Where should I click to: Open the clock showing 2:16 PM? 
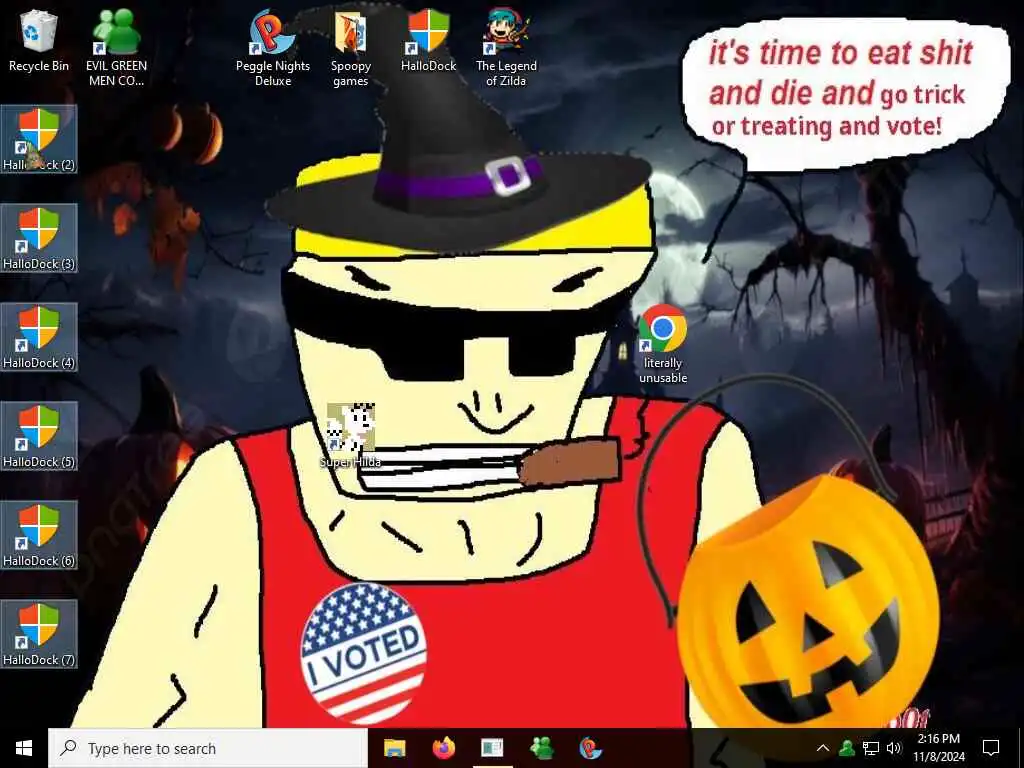[x=939, y=748]
